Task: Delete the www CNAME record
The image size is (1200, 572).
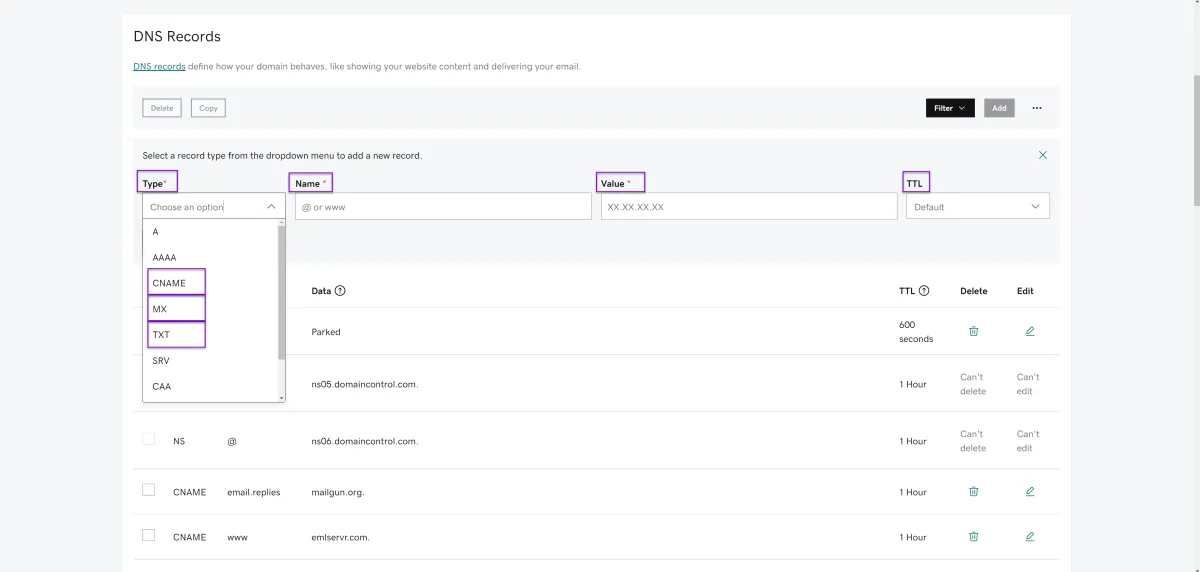Action: coord(973,537)
